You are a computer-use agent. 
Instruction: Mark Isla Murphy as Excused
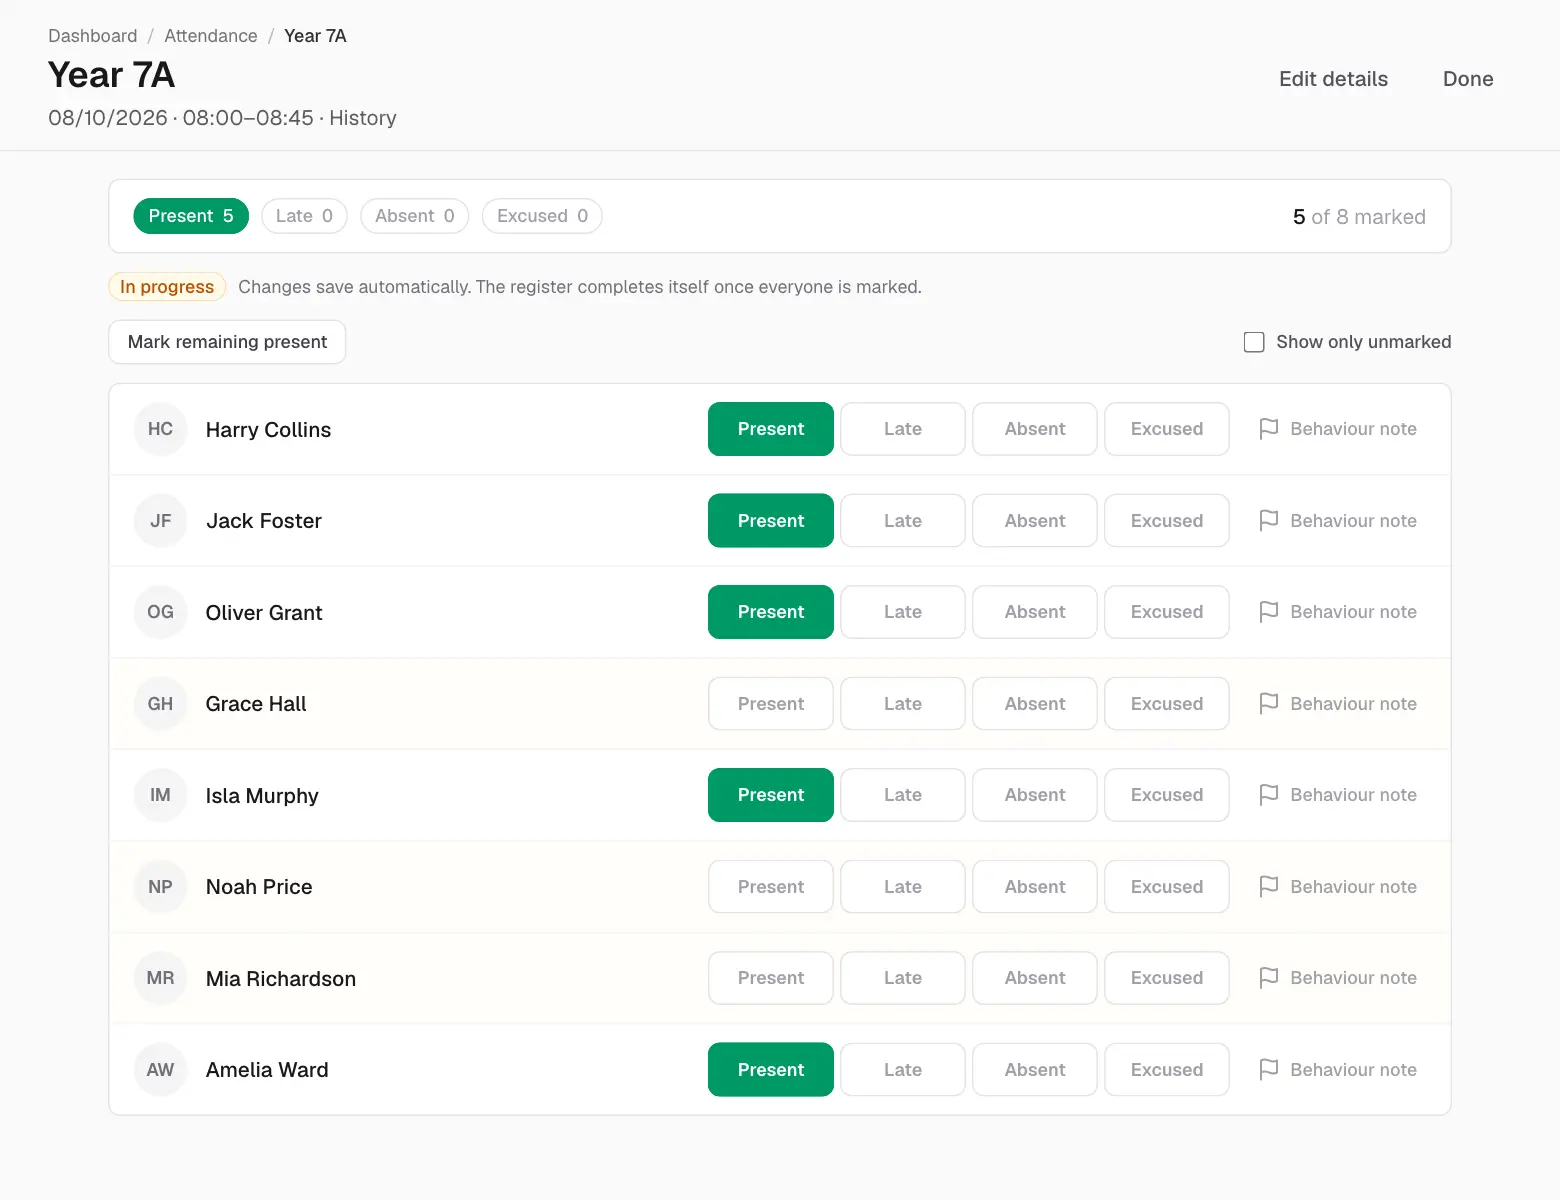pyautogui.click(x=1167, y=795)
